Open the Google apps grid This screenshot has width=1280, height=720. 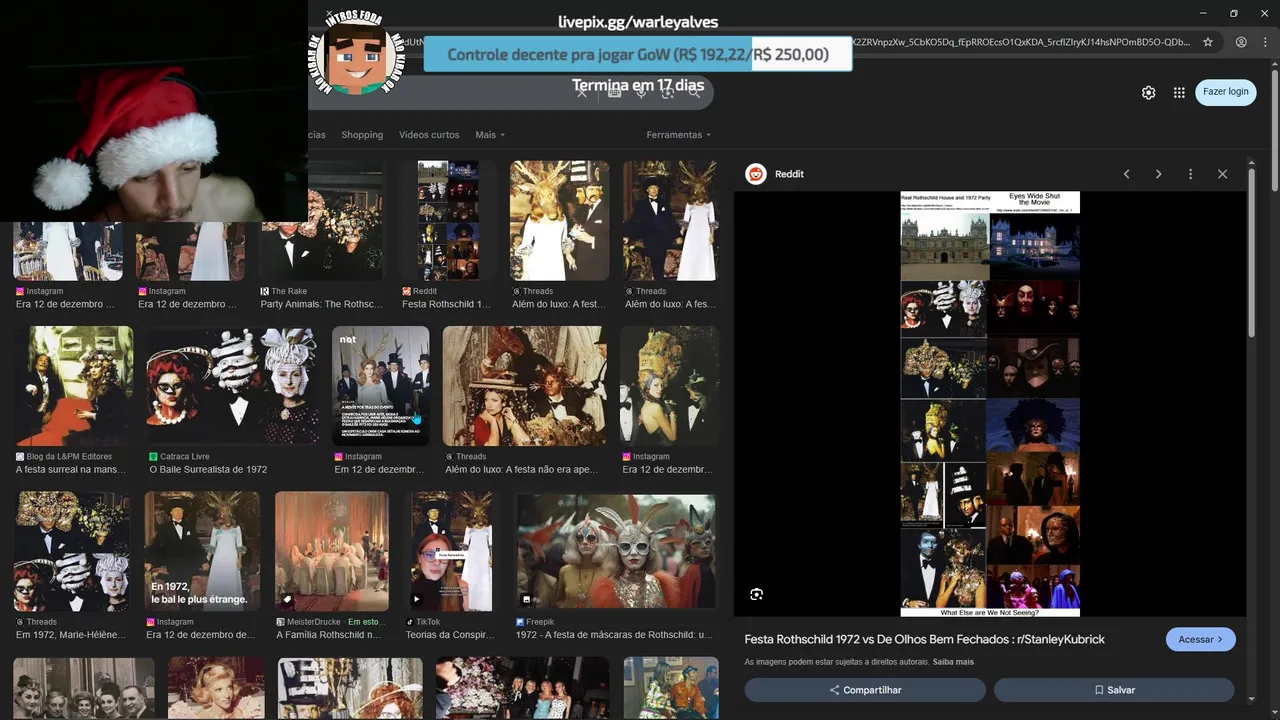click(x=1179, y=92)
